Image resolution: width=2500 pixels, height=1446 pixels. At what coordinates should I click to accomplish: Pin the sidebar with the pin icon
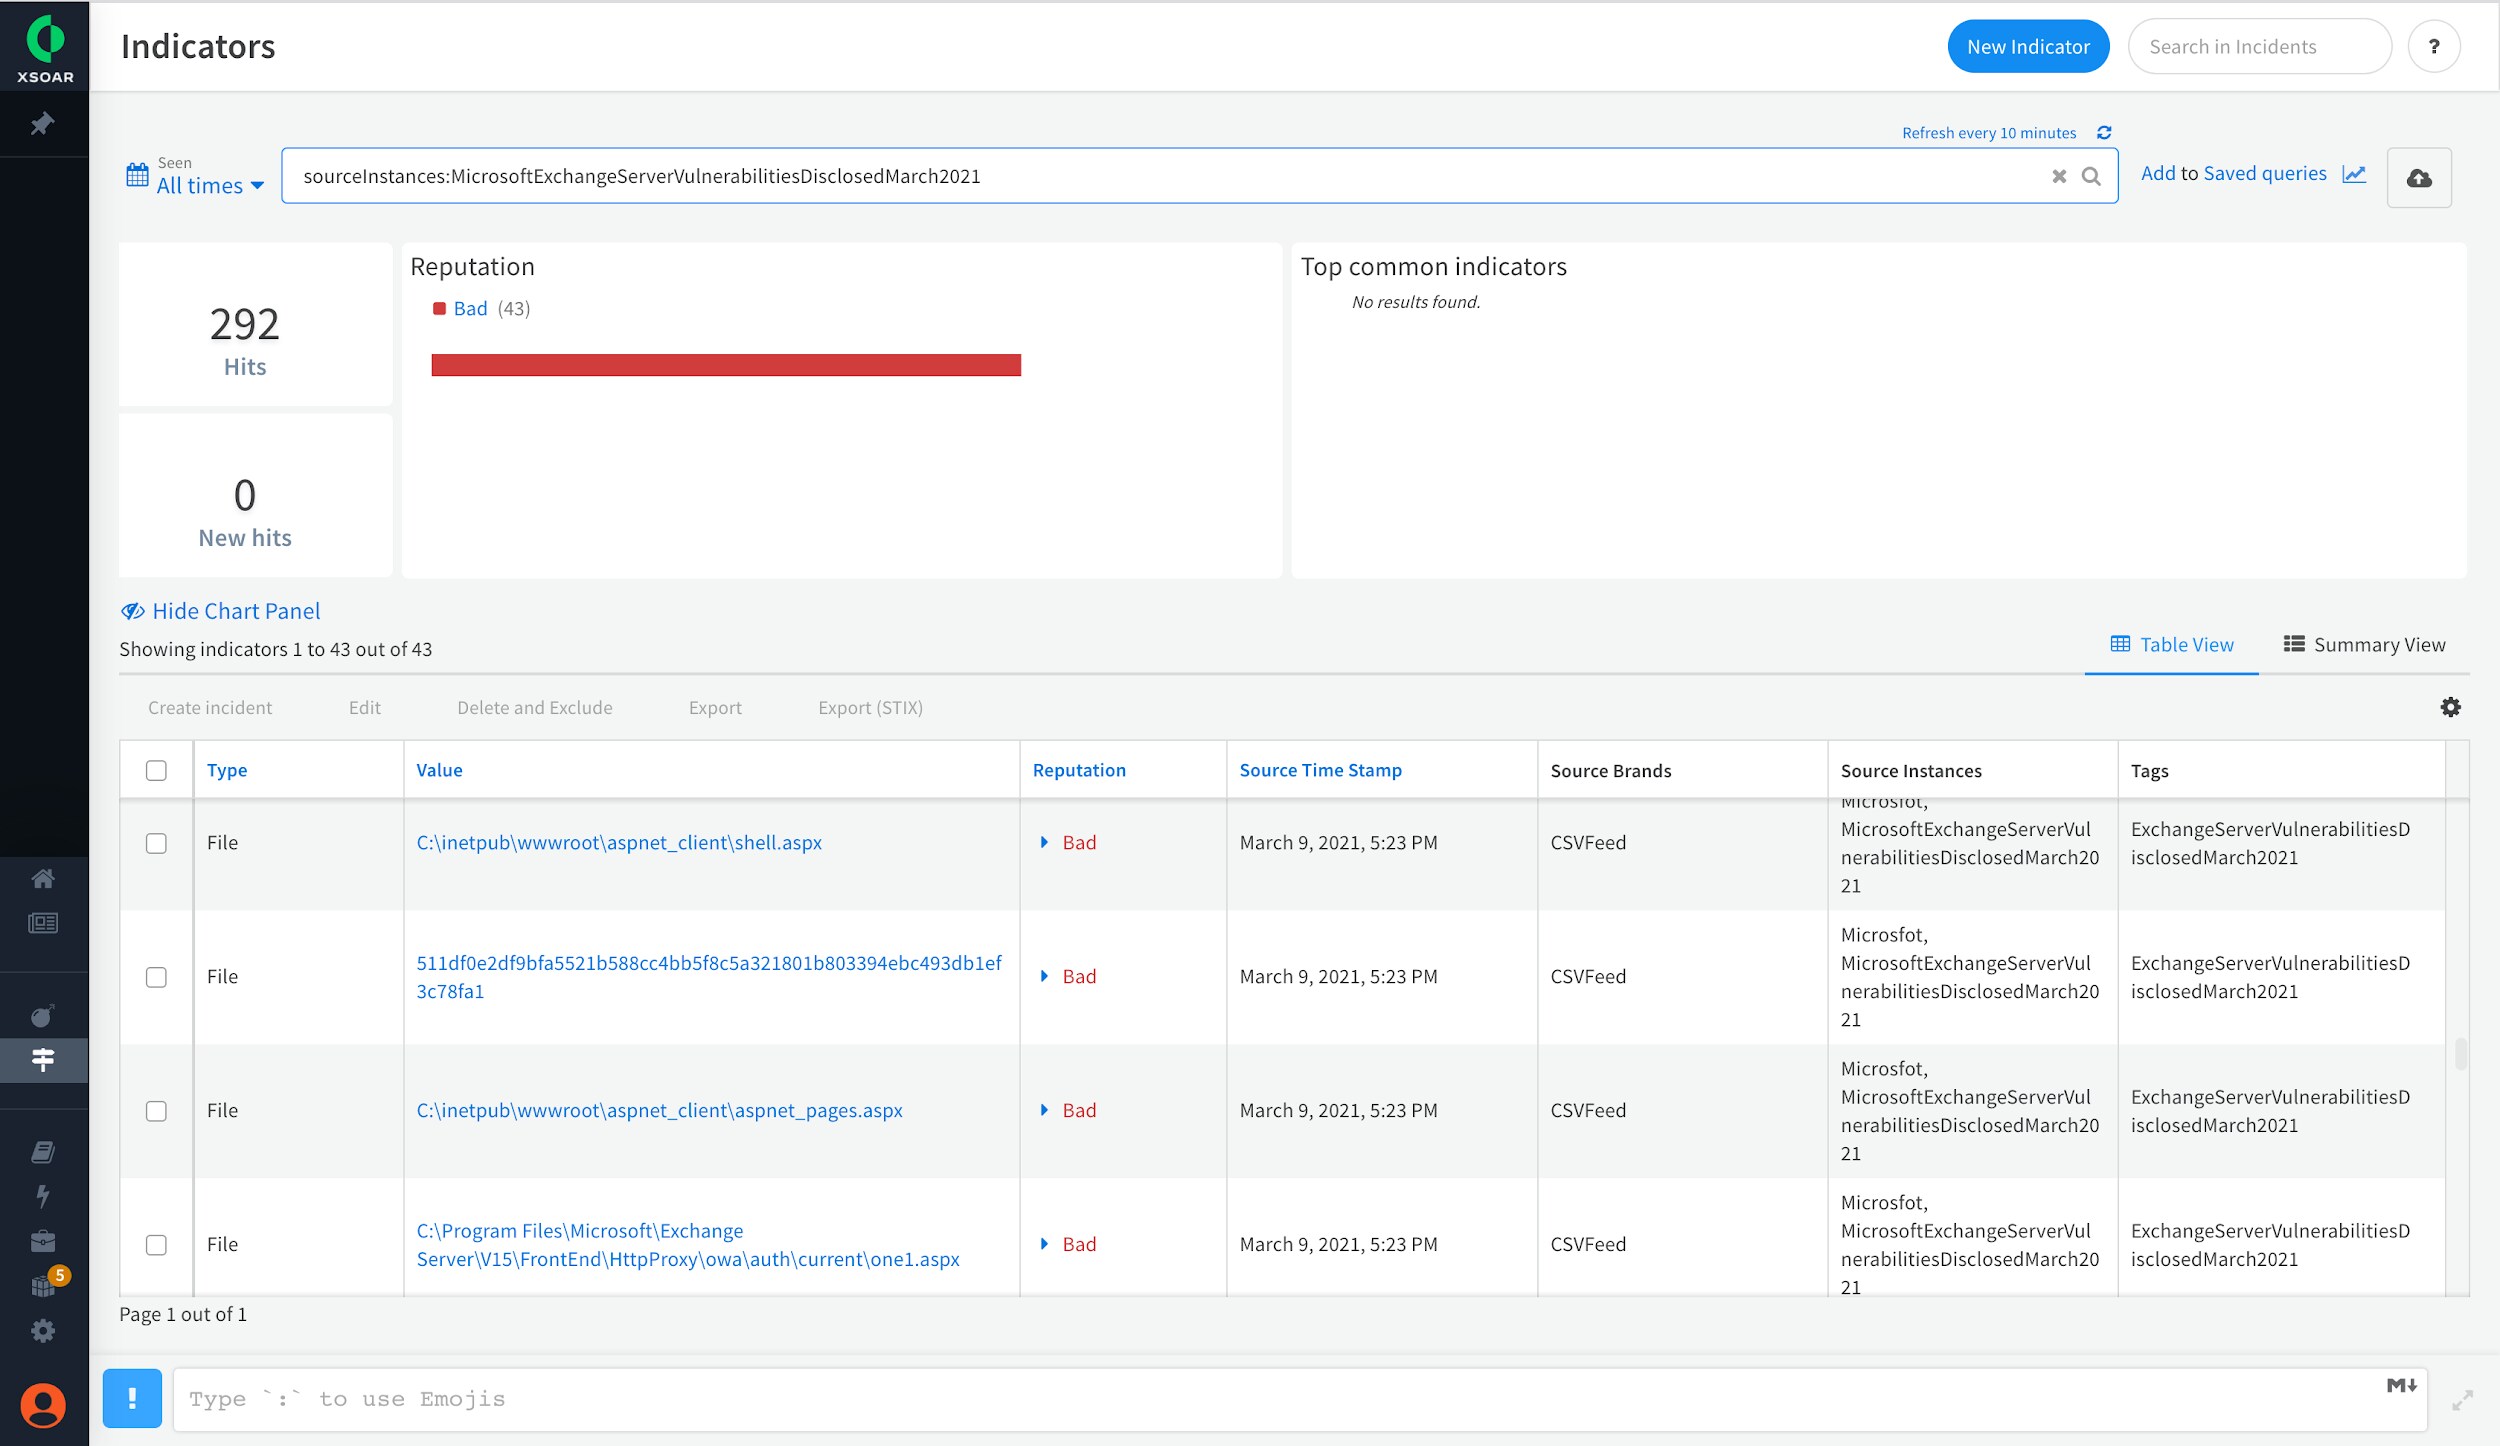pos(42,124)
